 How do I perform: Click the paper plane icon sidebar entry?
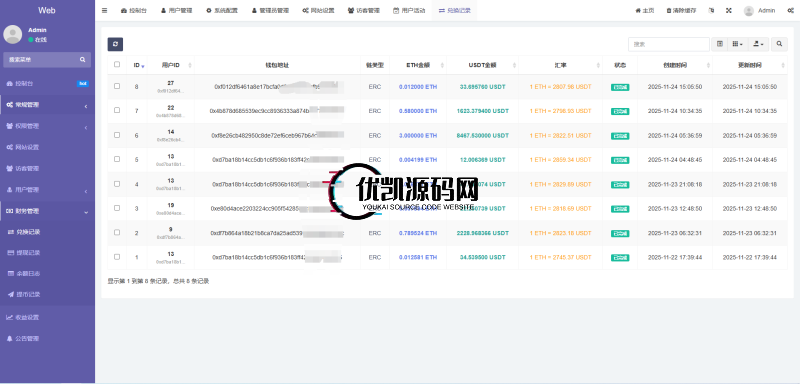(11, 294)
